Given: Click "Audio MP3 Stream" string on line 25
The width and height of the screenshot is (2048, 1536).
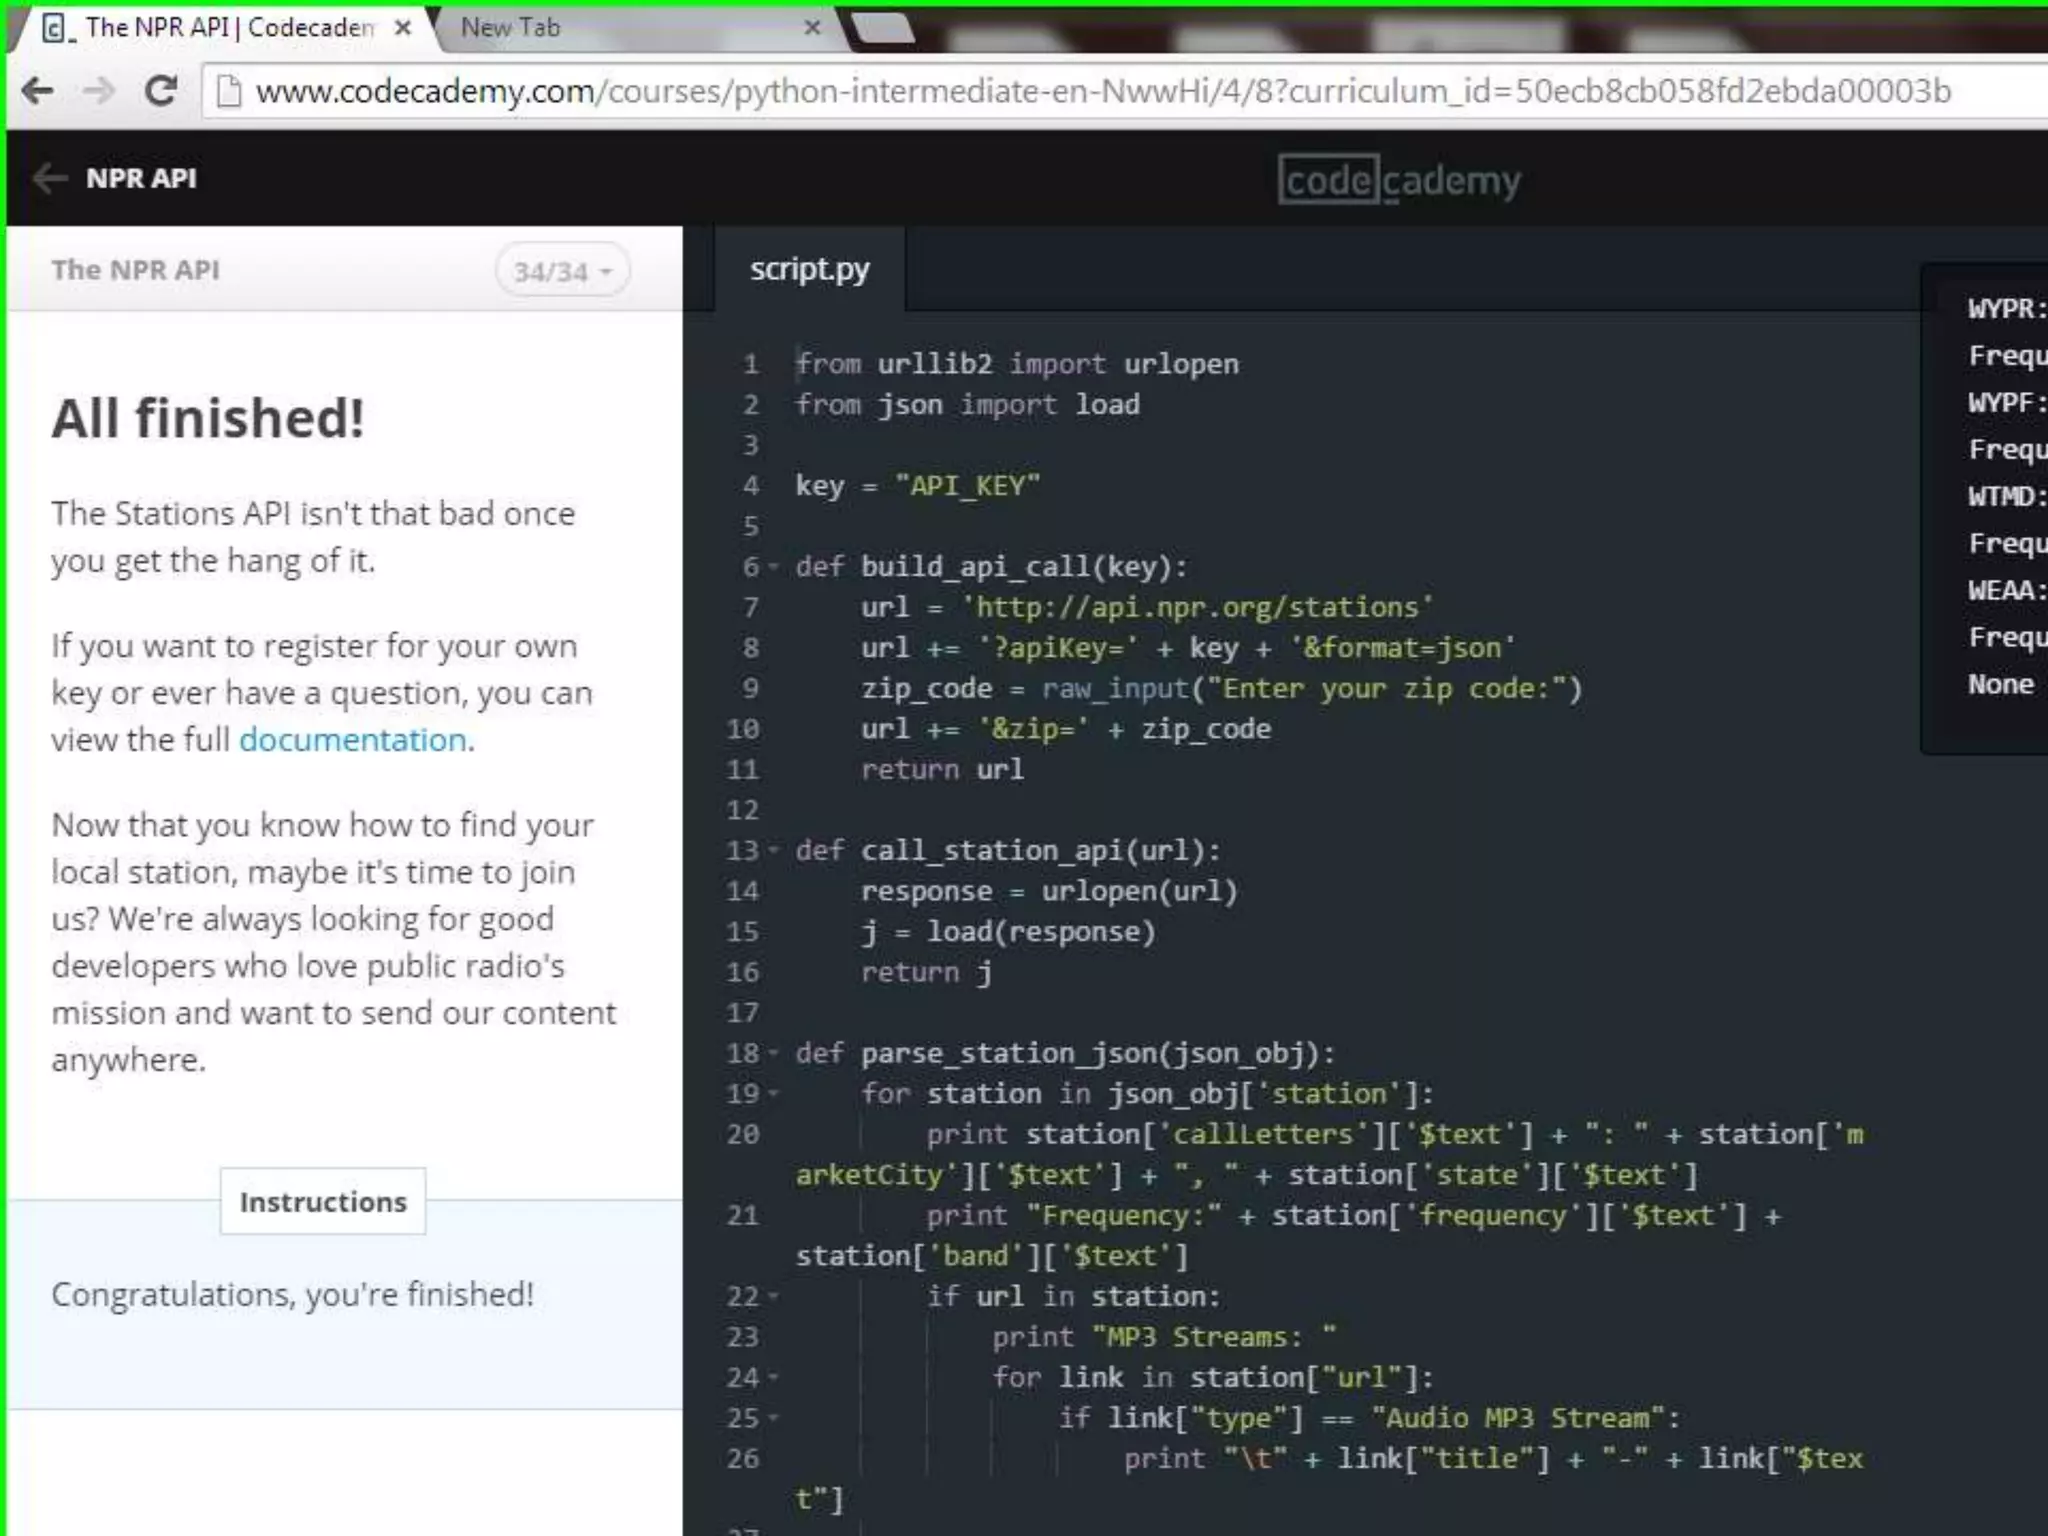Looking at the screenshot, I should [1517, 1418].
